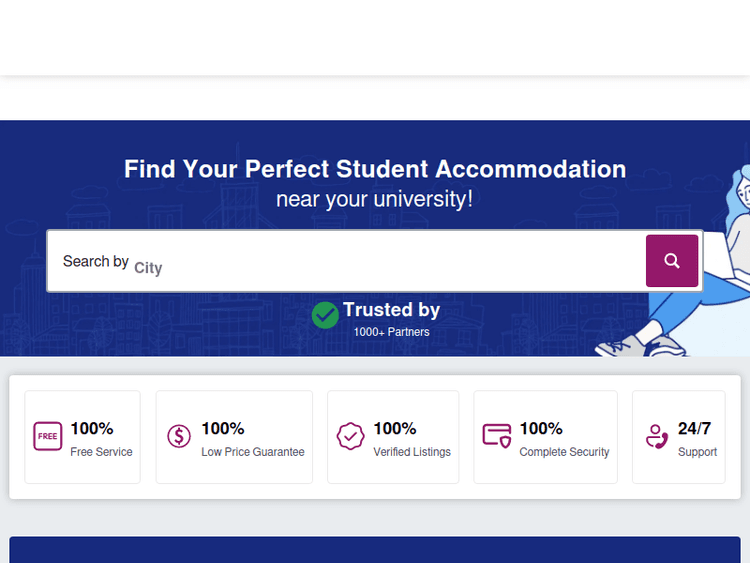Screen dimensions: 750x563
Task: Select the "Verified Listings" label
Action: click(x=412, y=452)
